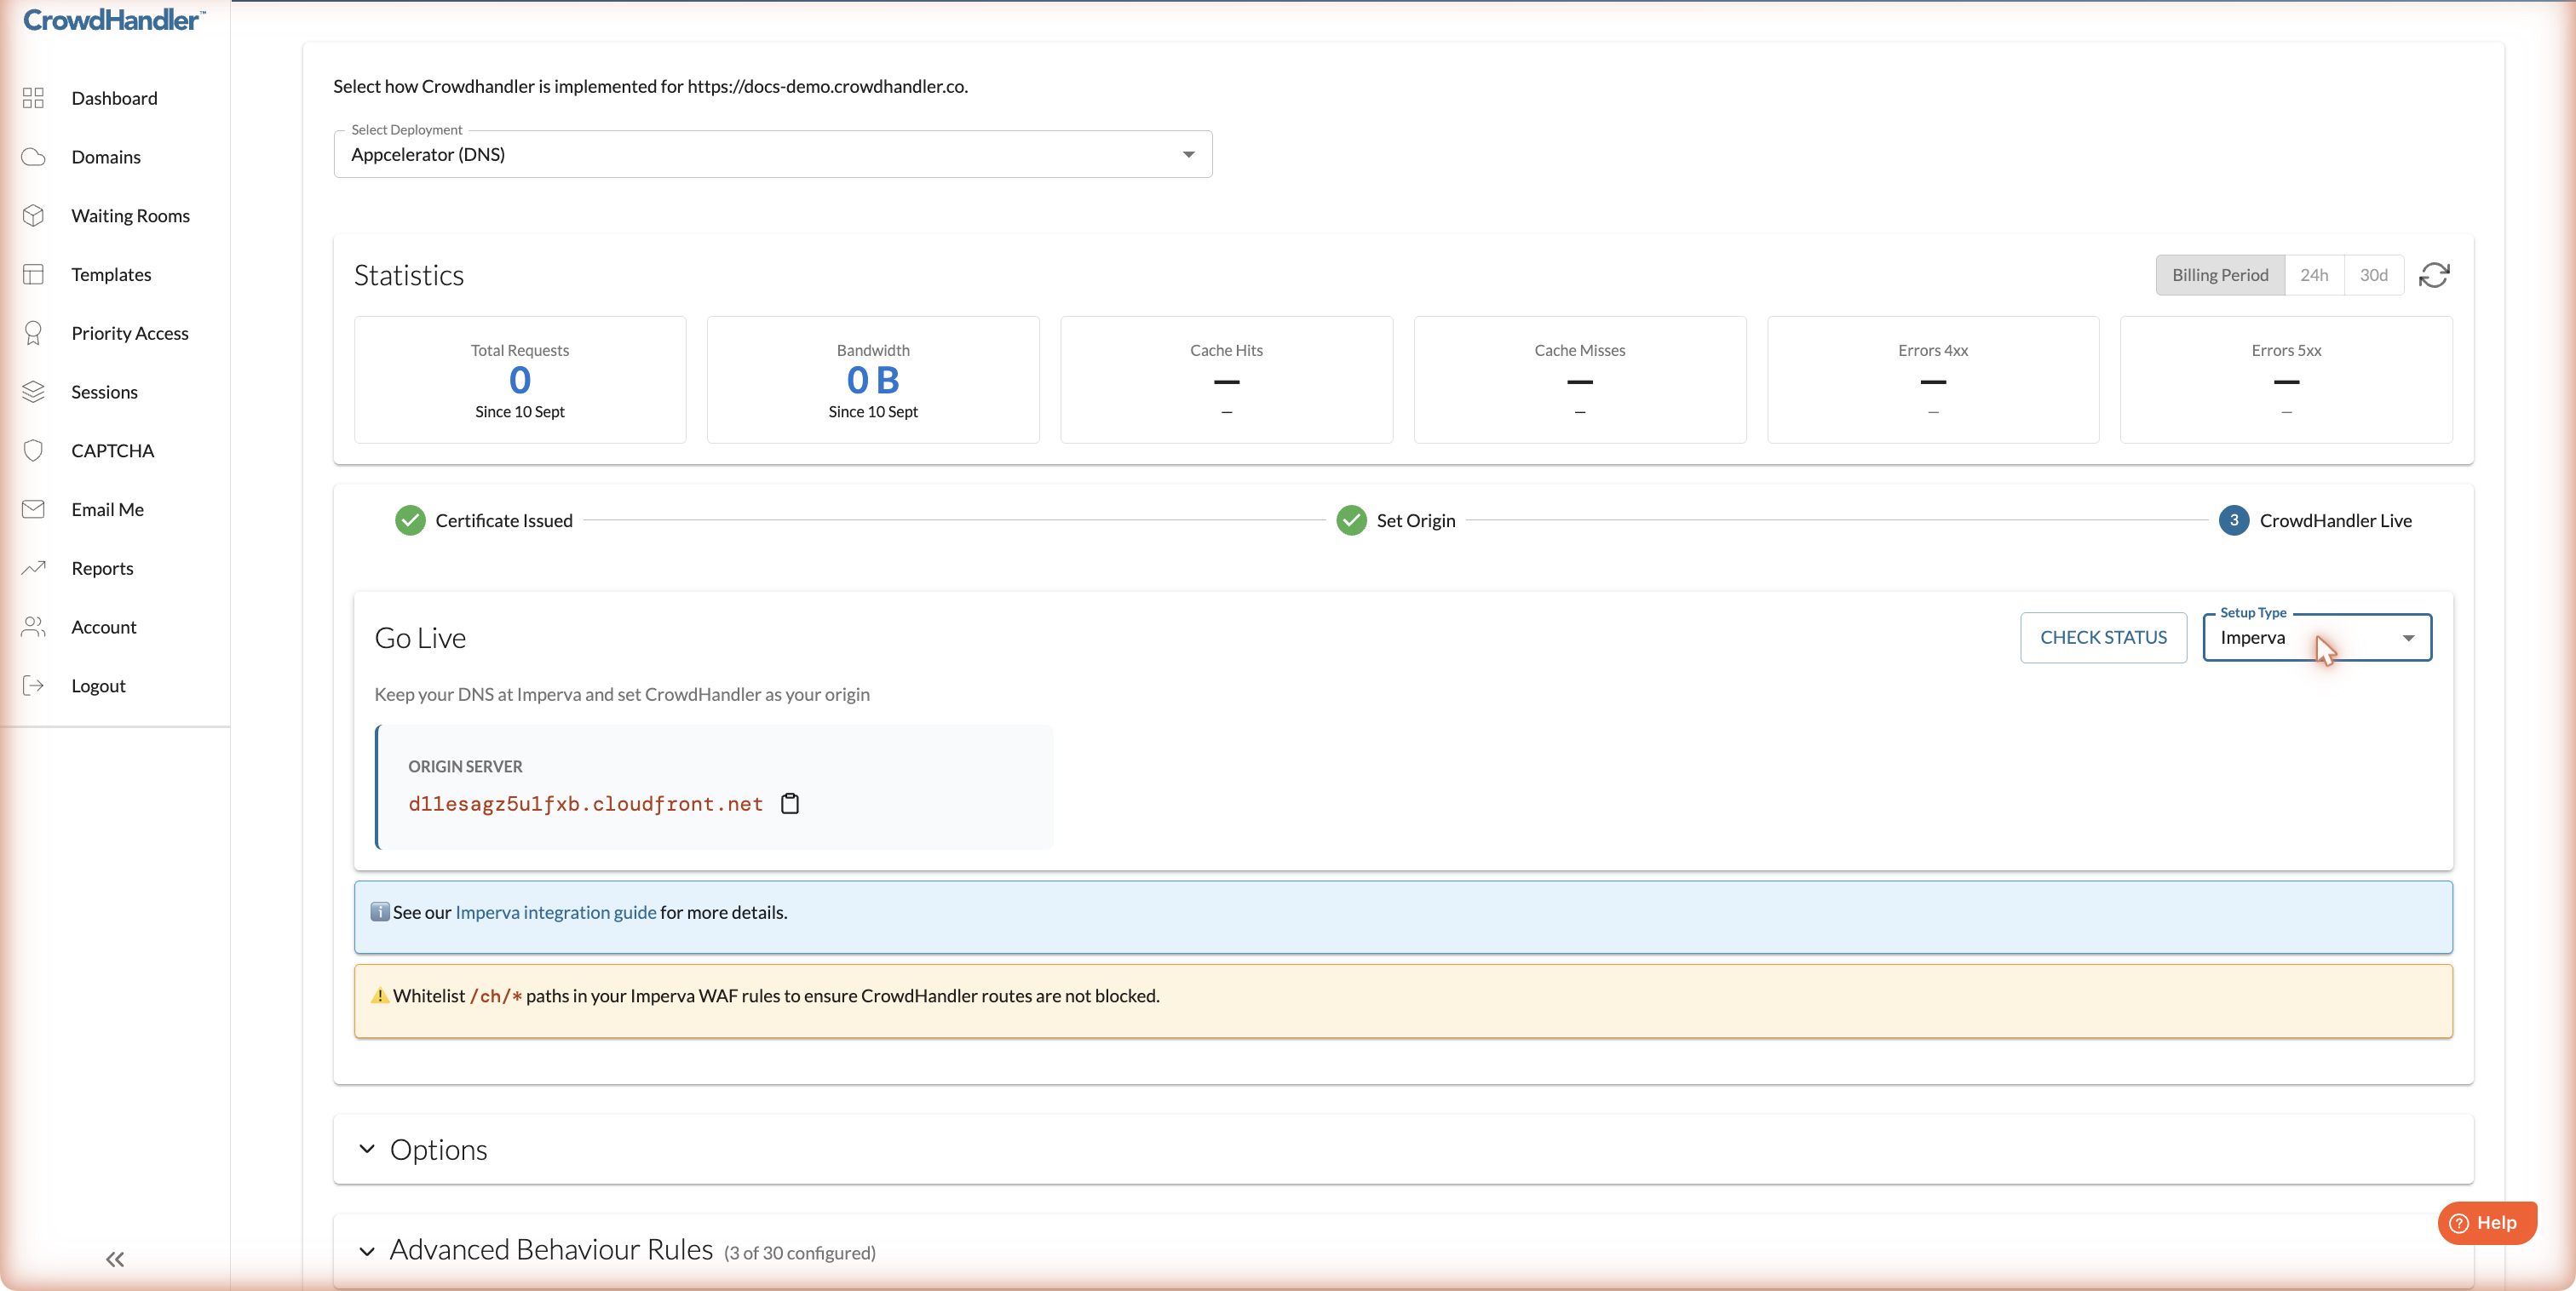Viewport: 2576px width, 1291px height.
Task: Click the ORIGIN SERVER label
Action: pyautogui.click(x=465, y=767)
